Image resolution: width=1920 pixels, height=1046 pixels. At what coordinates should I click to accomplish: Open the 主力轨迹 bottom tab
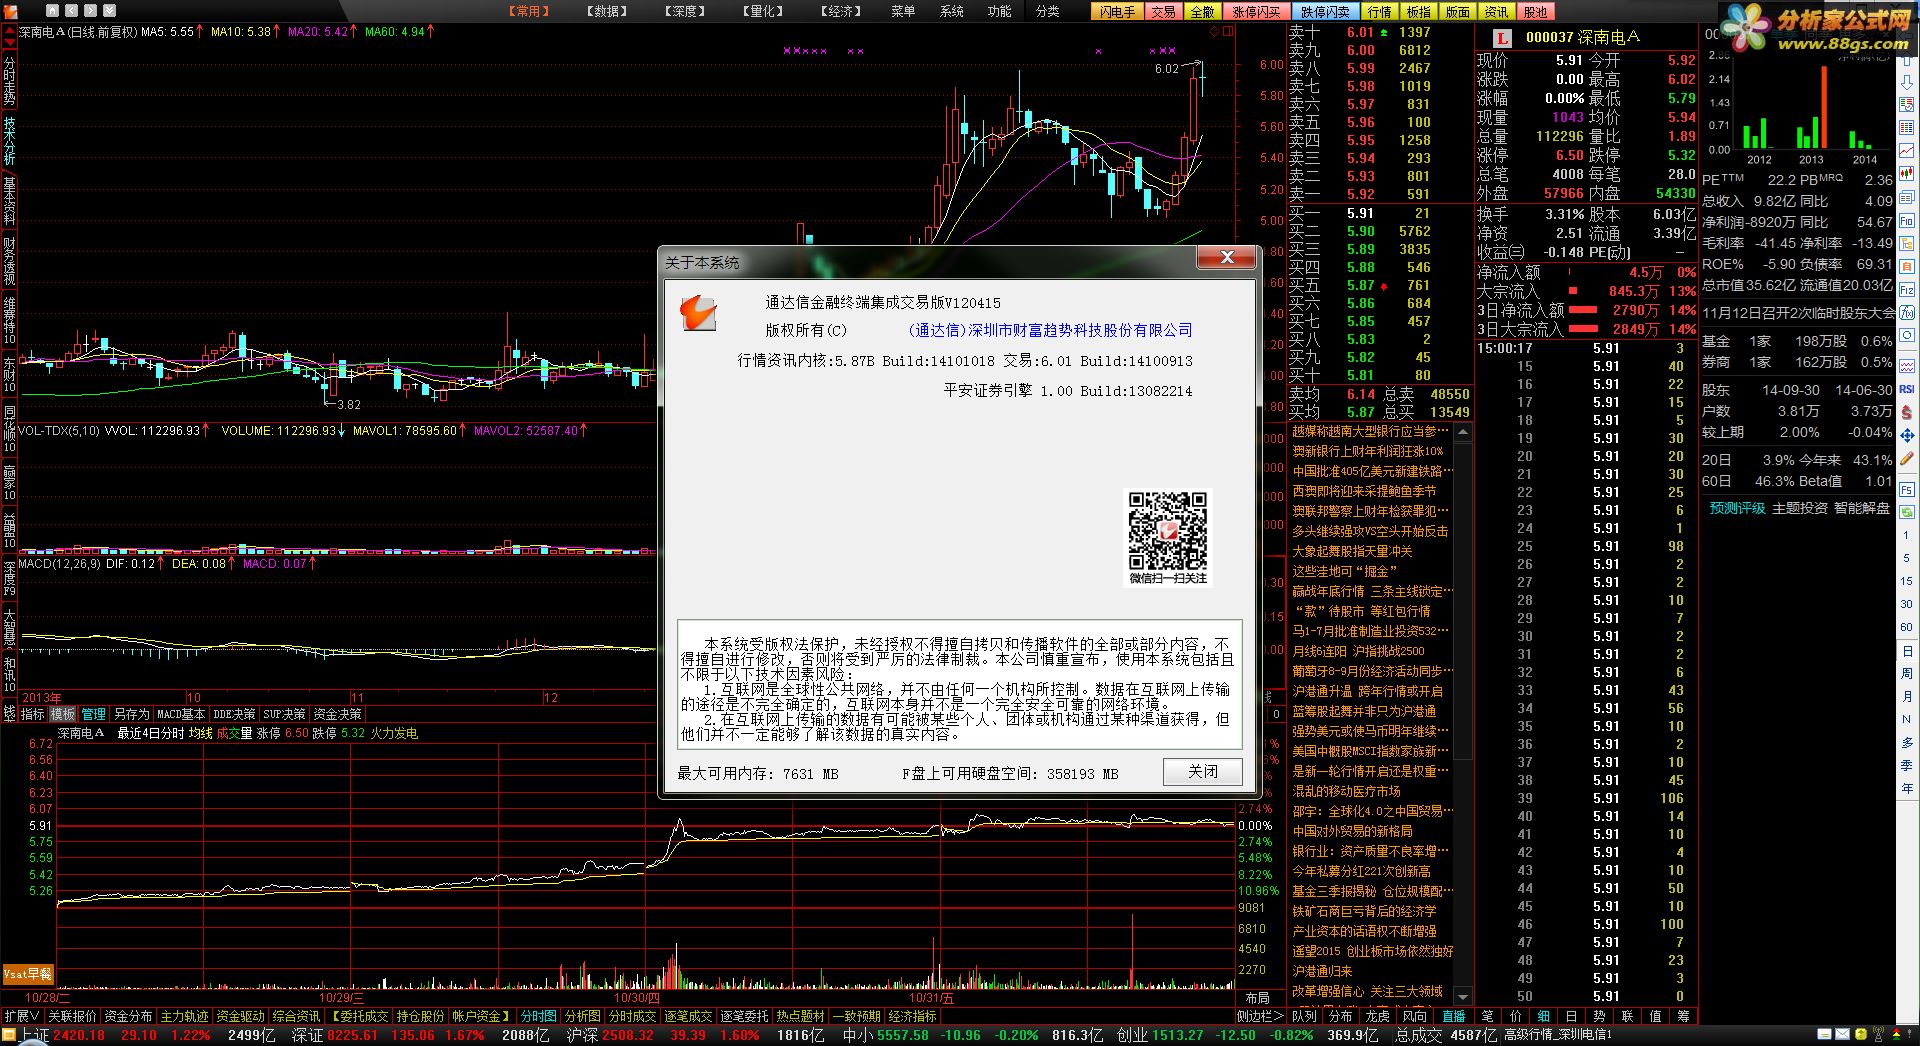[x=185, y=1016]
